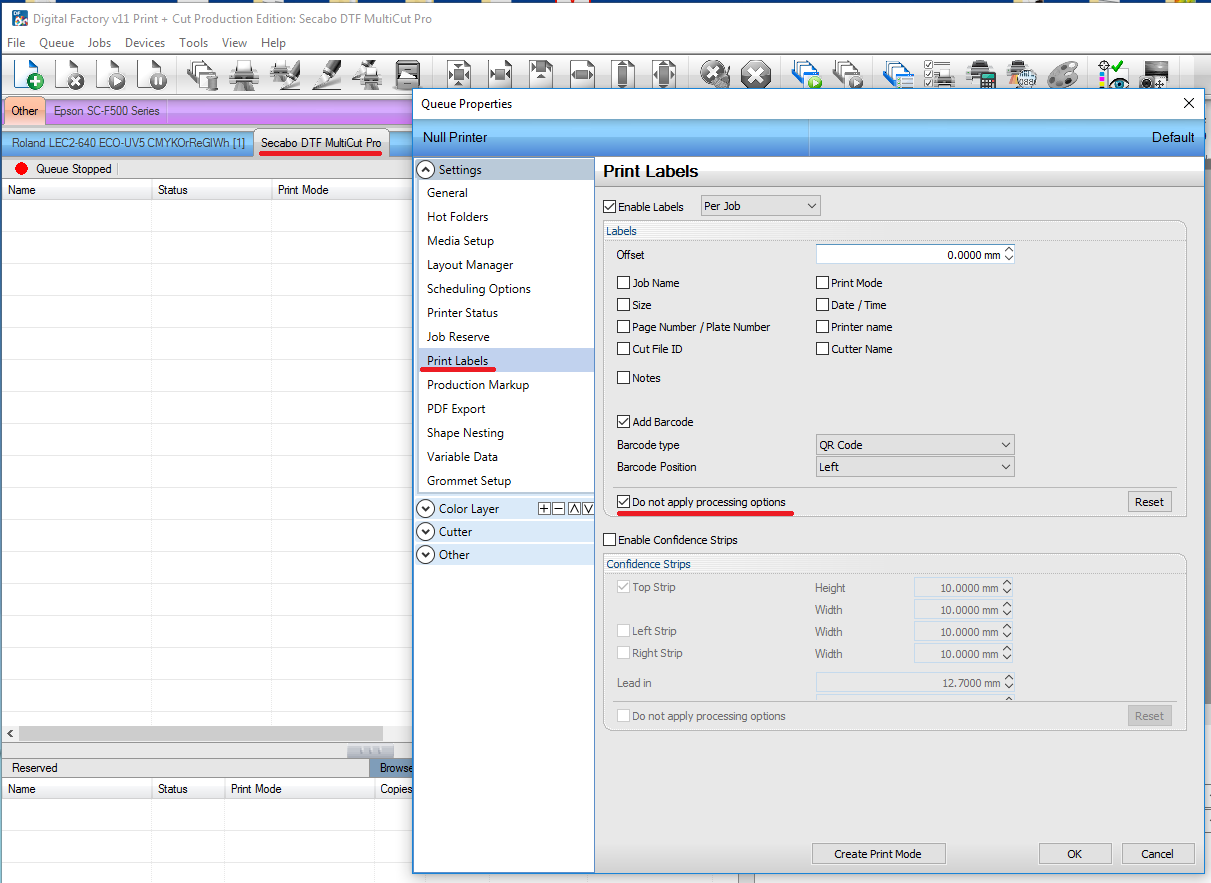The height and width of the screenshot is (883, 1211).
Task: Click the stacked pages with trash bin icon
Action: 203,75
